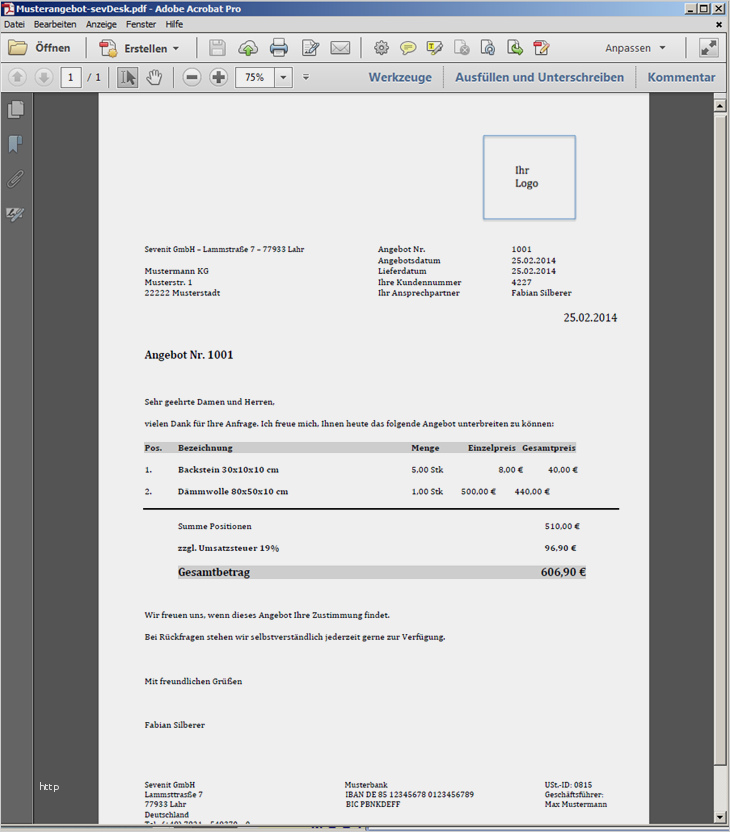Go to previous page arrow
Image resolution: width=730 pixels, height=832 pixels.
point(17,77)
